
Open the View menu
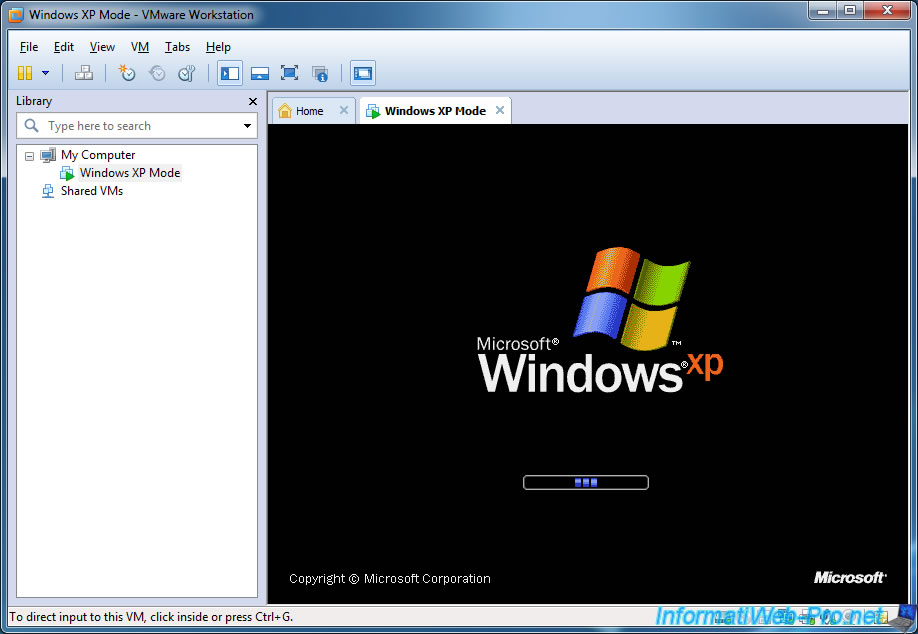[102, 47]
